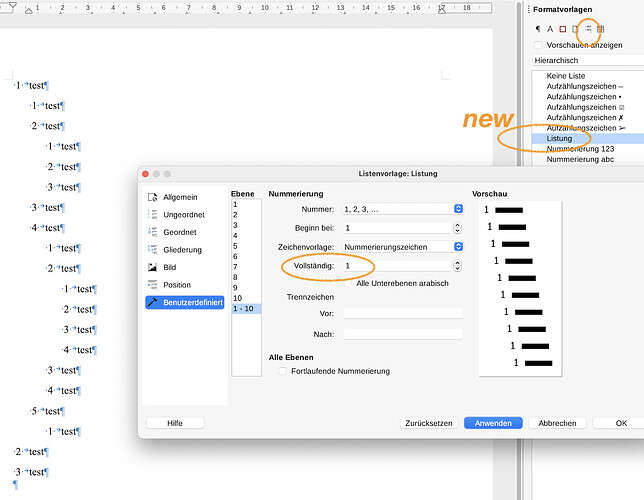Select the Listung list style
644x500 pixels.
(x=588, y=138)
